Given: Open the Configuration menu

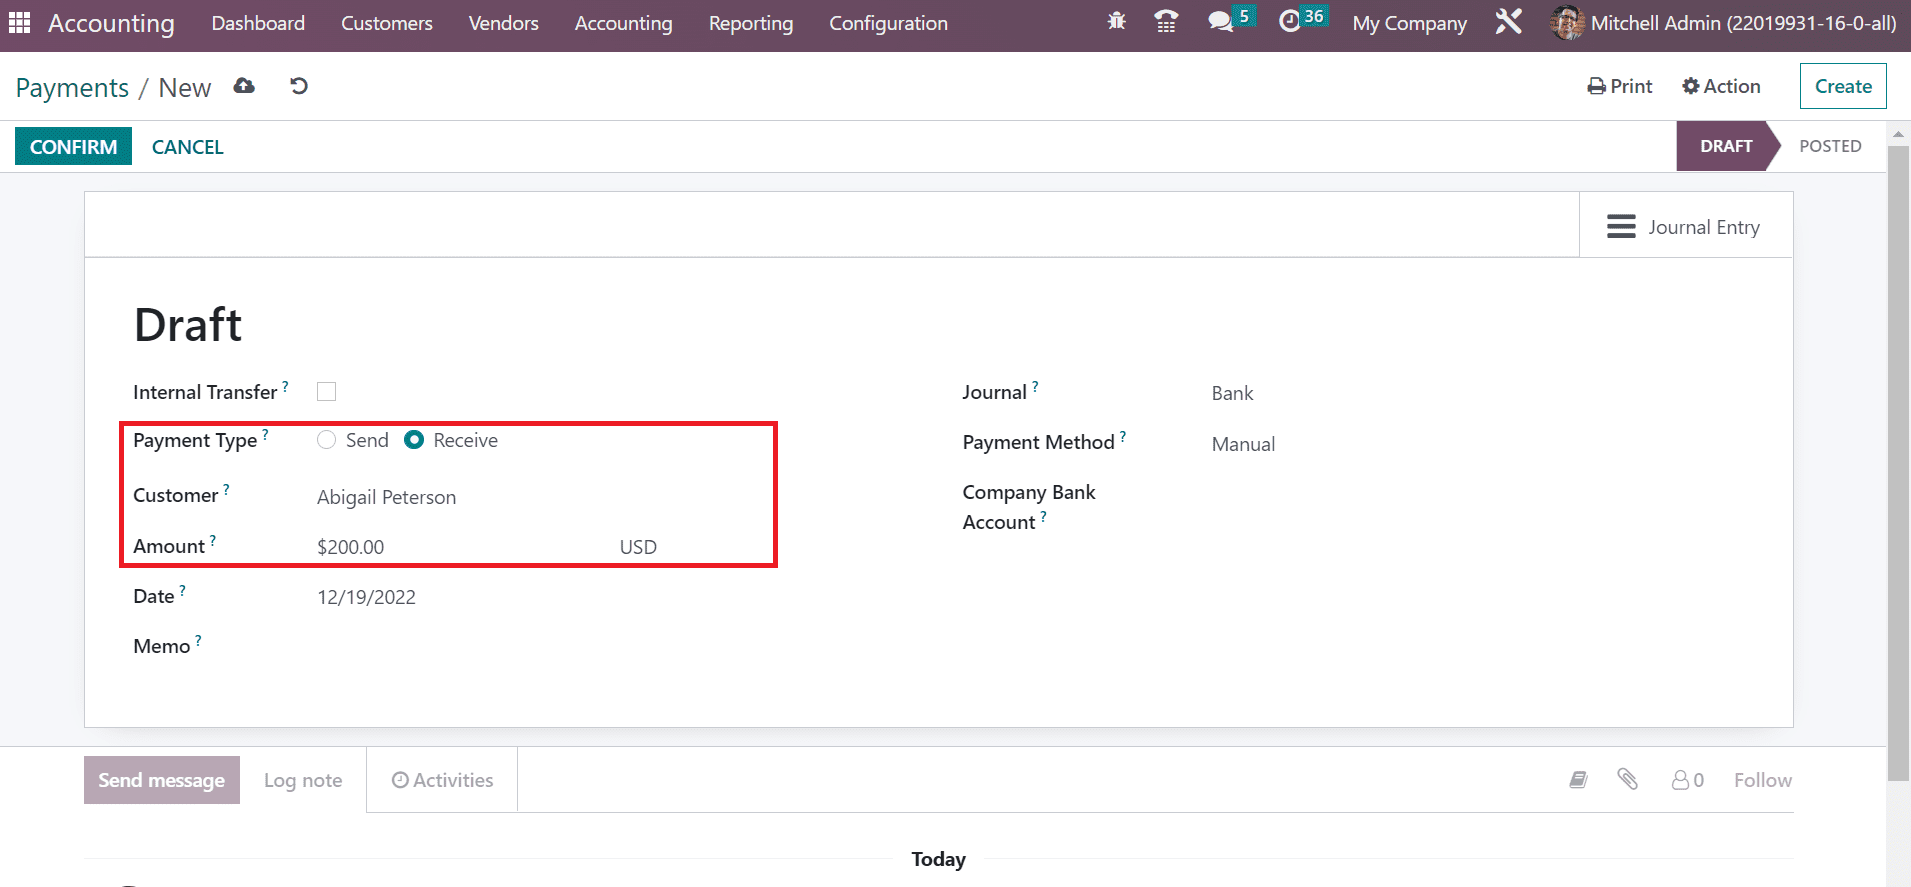Looking at the screenshot, I should click(888, 23).
